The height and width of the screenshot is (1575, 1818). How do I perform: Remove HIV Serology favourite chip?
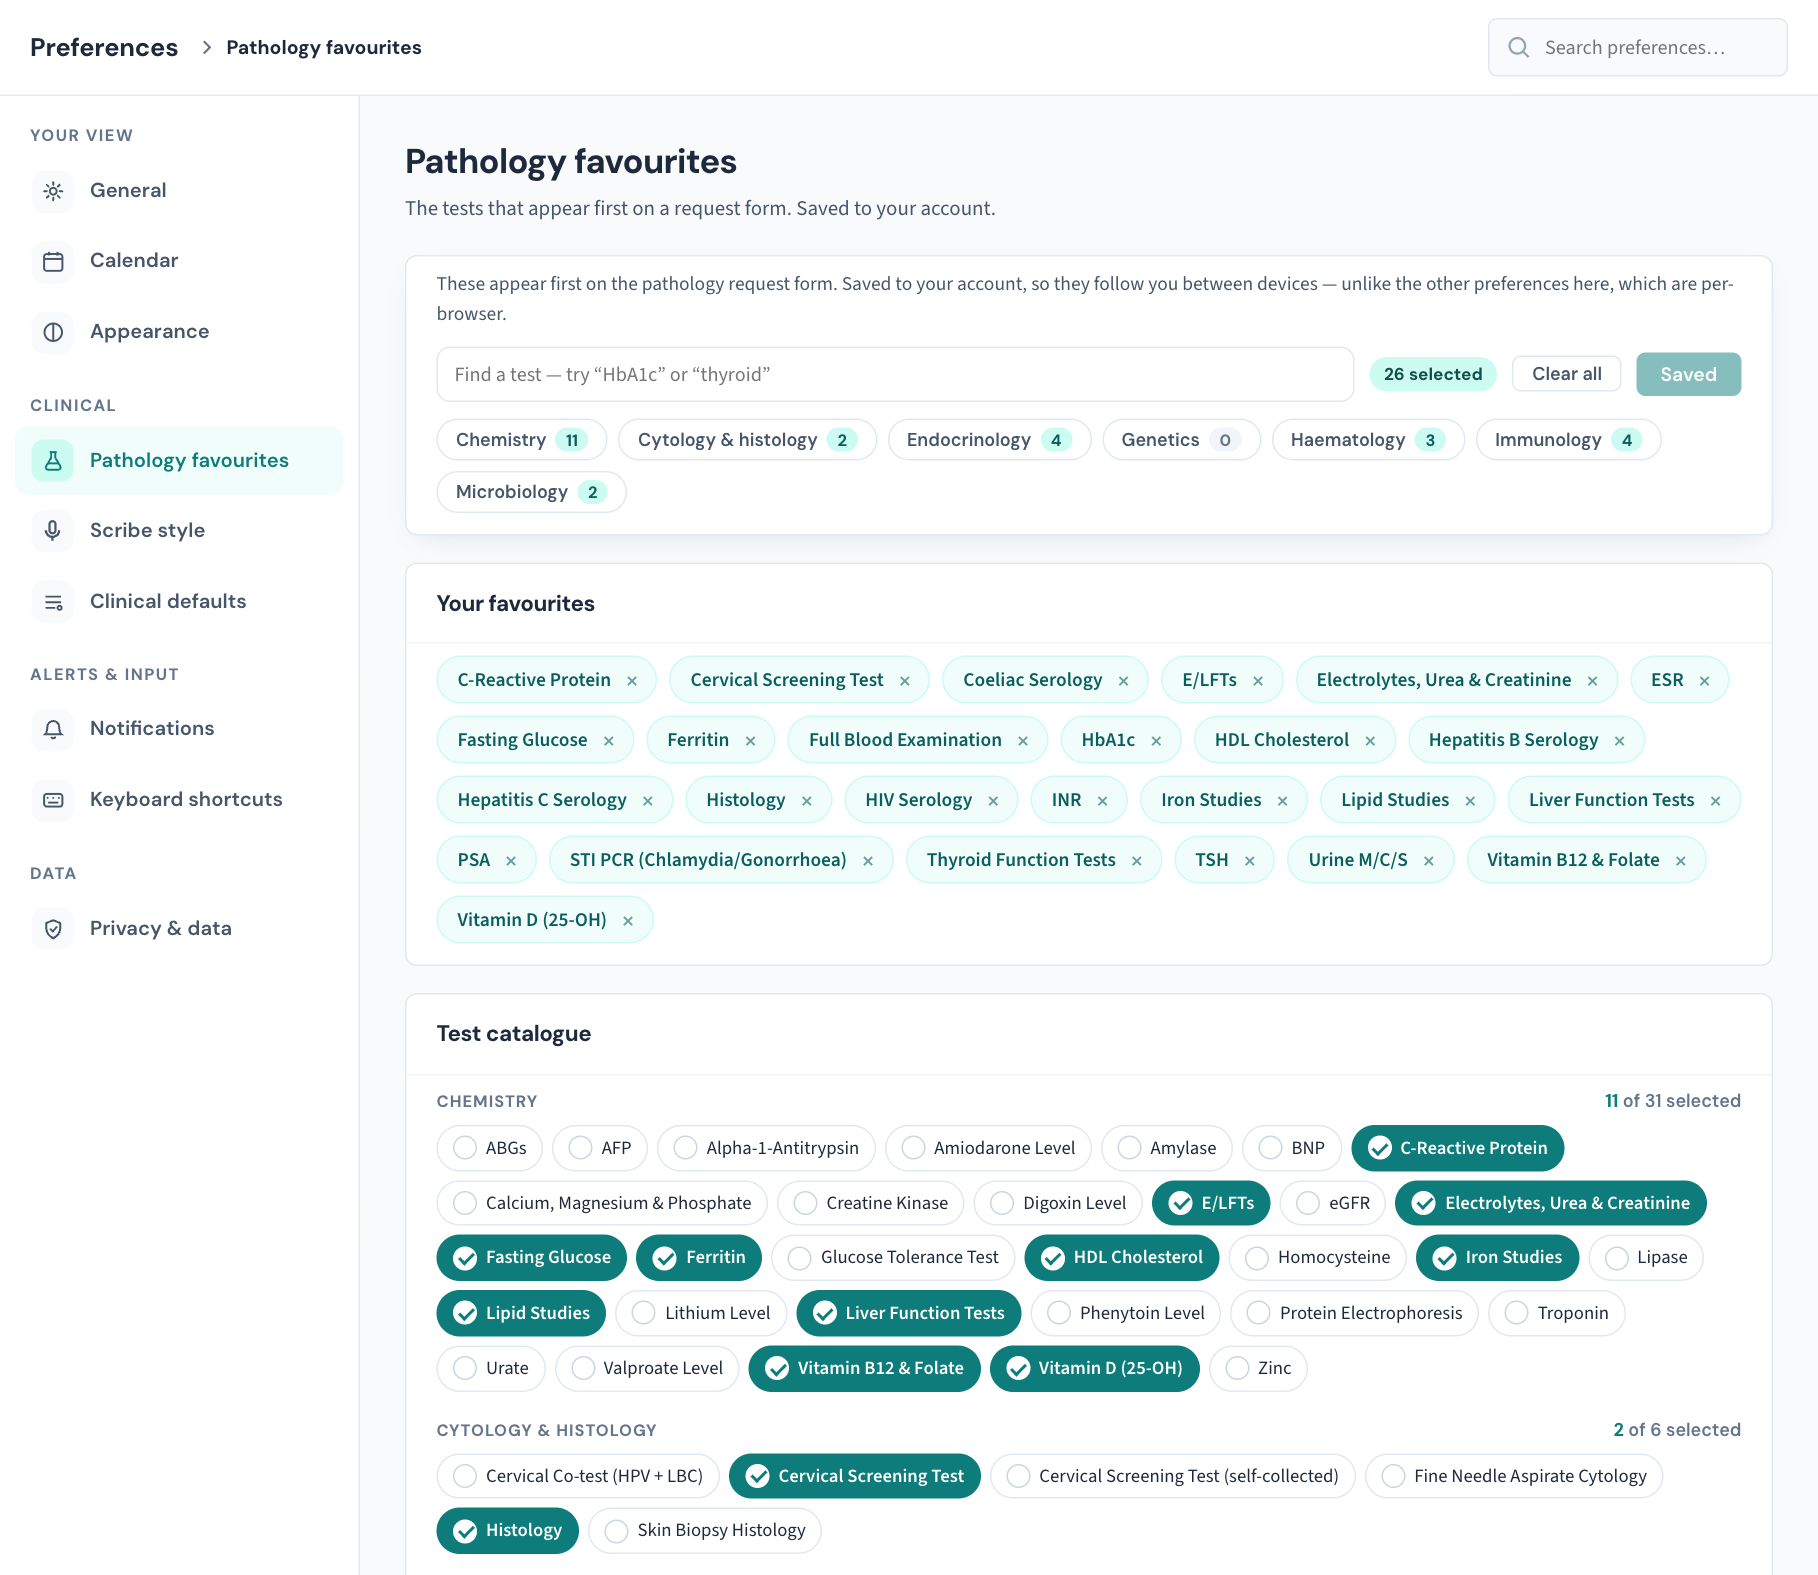tap(993, 801)
